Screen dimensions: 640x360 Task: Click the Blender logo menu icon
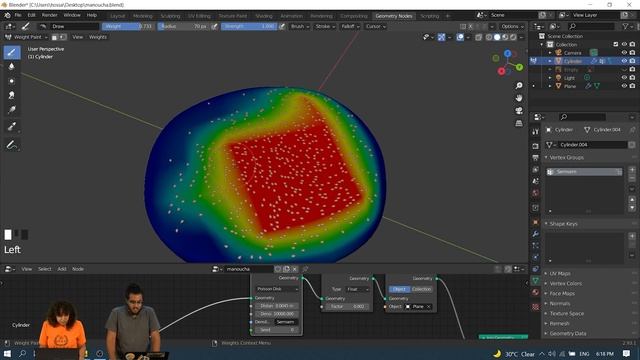click(7, 15)
